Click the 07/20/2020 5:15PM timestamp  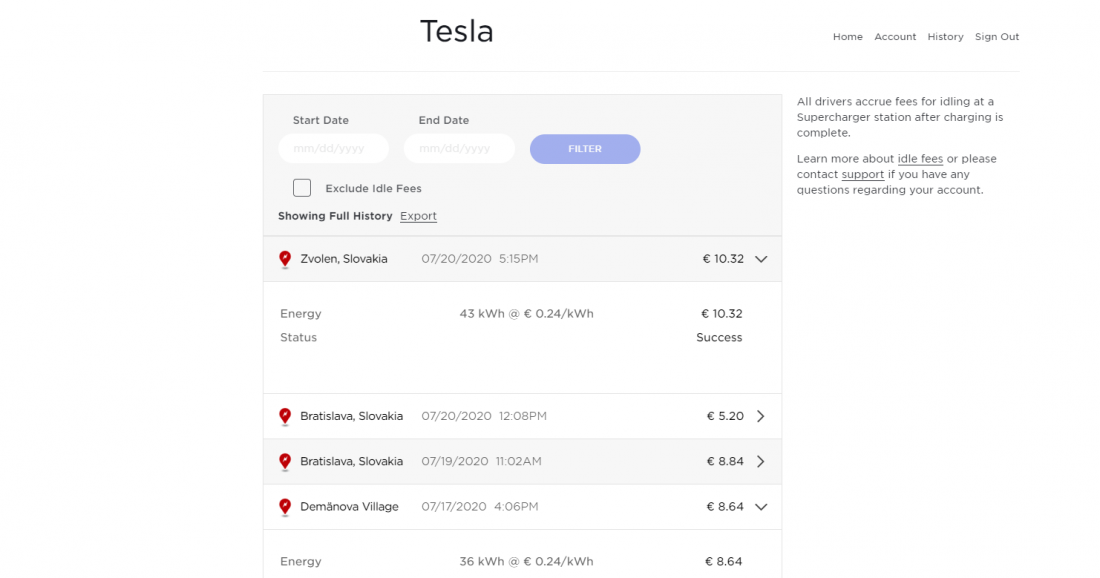[480, 259]
